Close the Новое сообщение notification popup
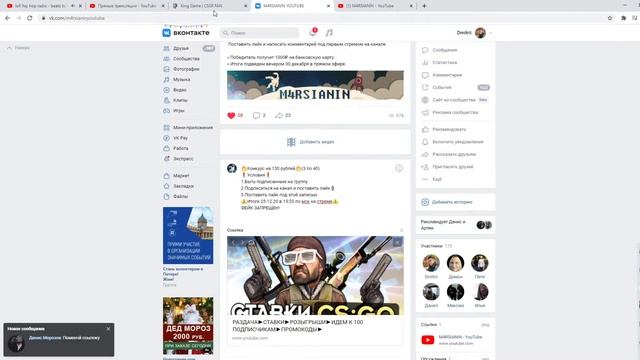This screenshot has height=360, width=640. [x=108, y=329]
